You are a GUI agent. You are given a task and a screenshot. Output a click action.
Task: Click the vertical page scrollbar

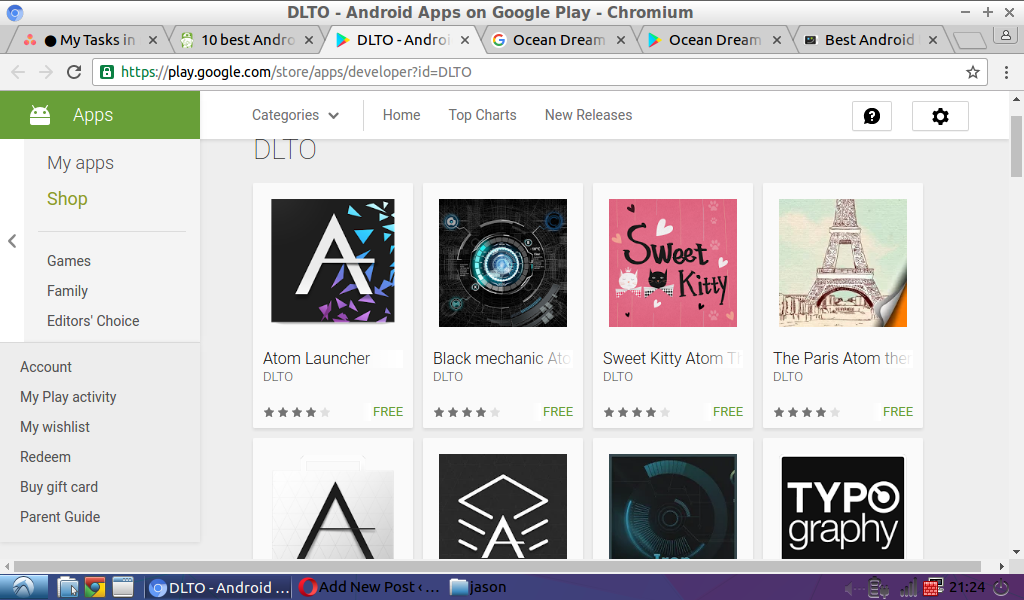click(x=1016, y=147)
